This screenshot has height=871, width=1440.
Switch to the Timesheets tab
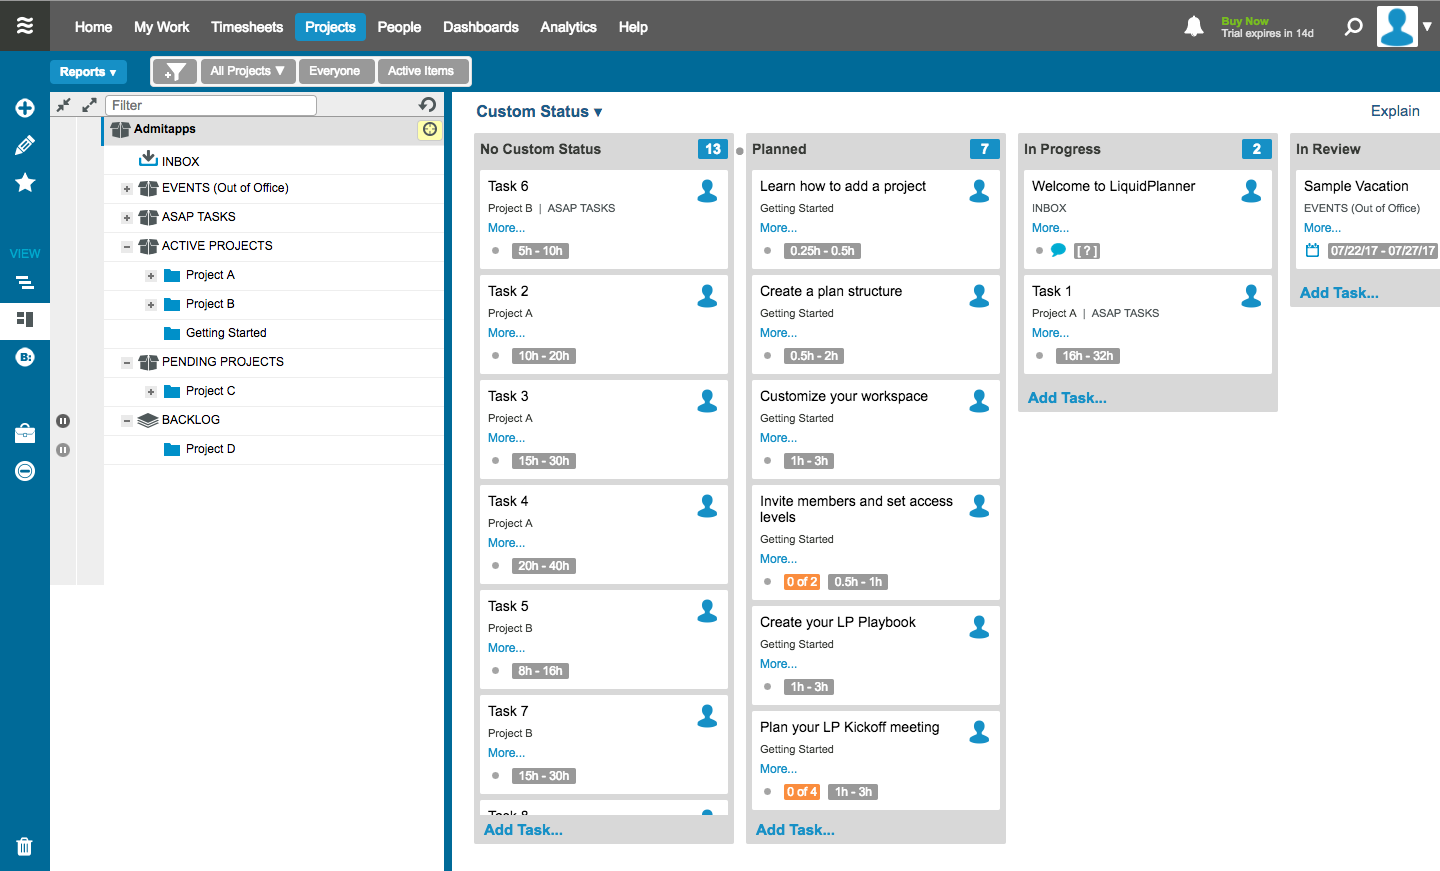[247, 27]
